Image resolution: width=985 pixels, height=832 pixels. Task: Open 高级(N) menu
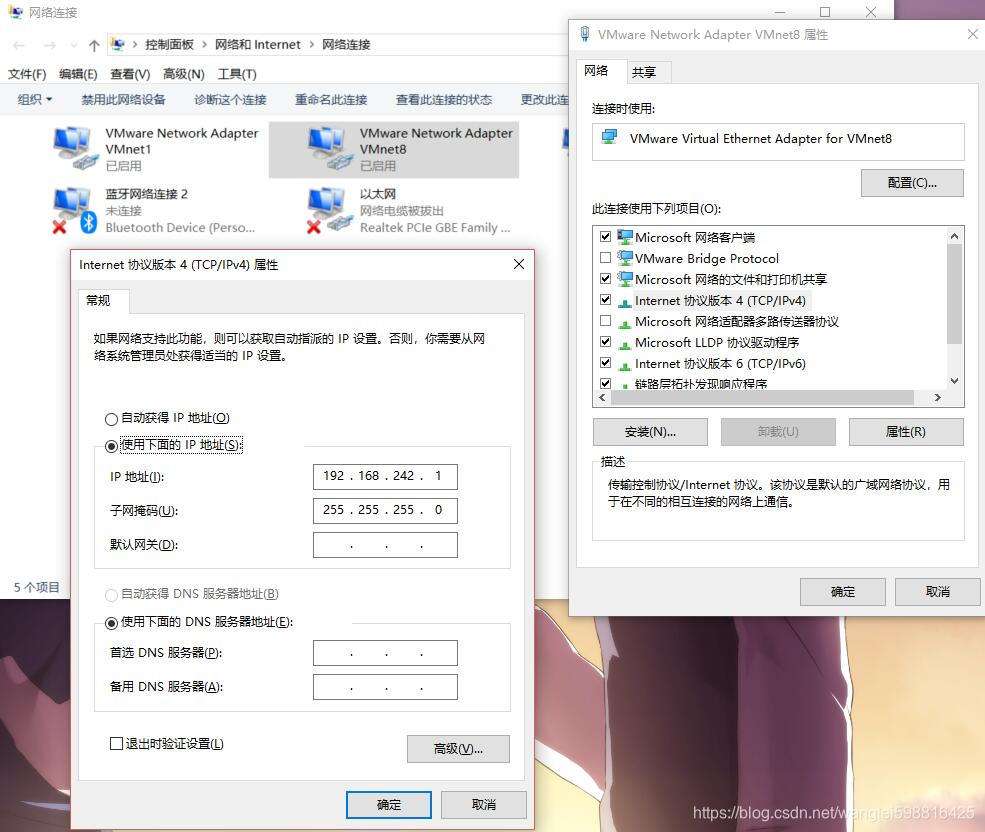(x=183, y=74)
